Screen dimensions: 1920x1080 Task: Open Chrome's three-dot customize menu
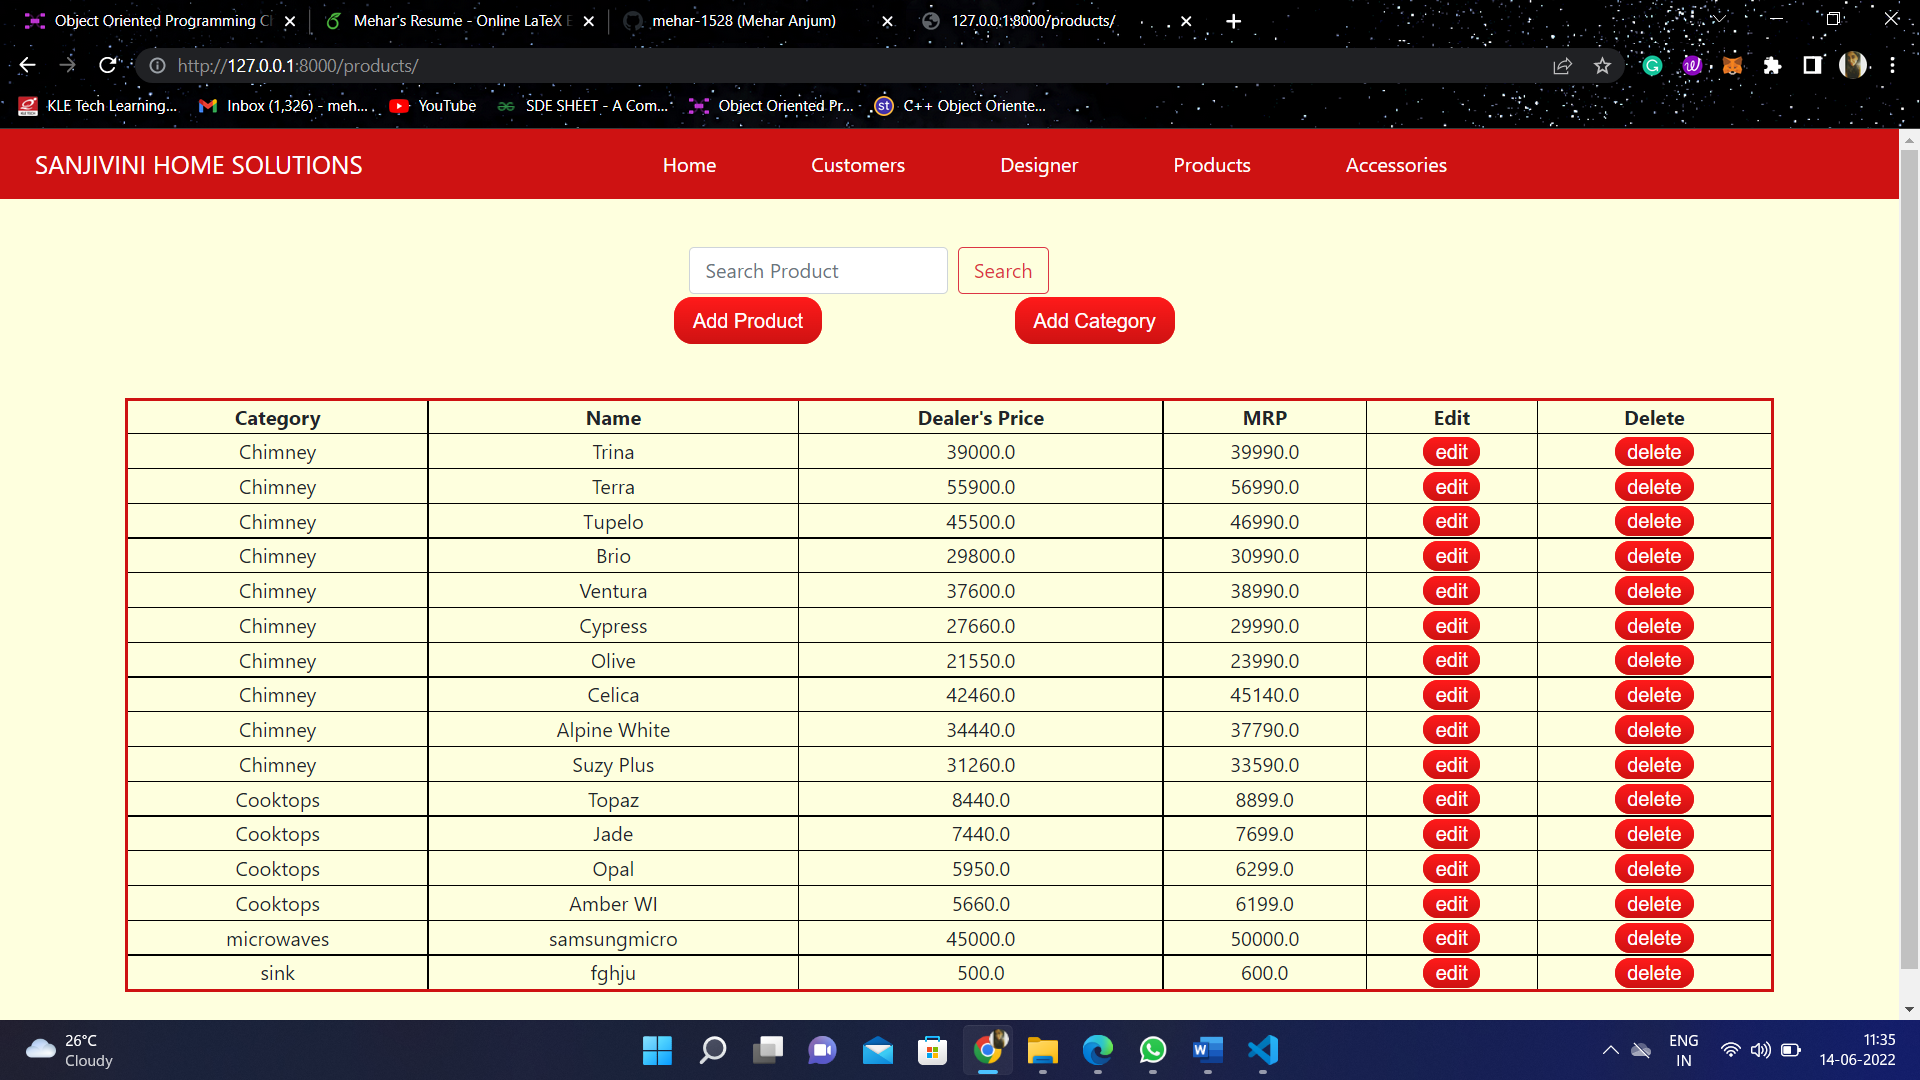pyautogui.click(x=1895, y=65)
